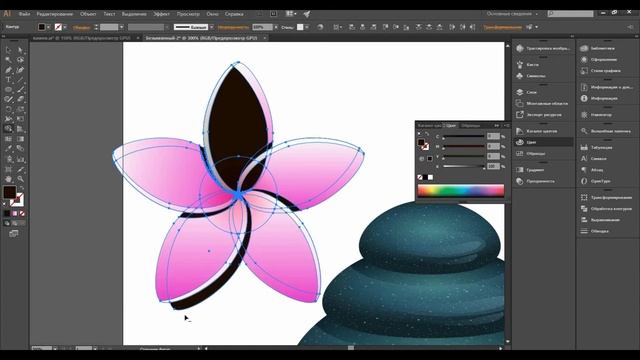This screenshot has height=360, width=640.
Task: Select the Rotate tool
Action: [9, 109]
